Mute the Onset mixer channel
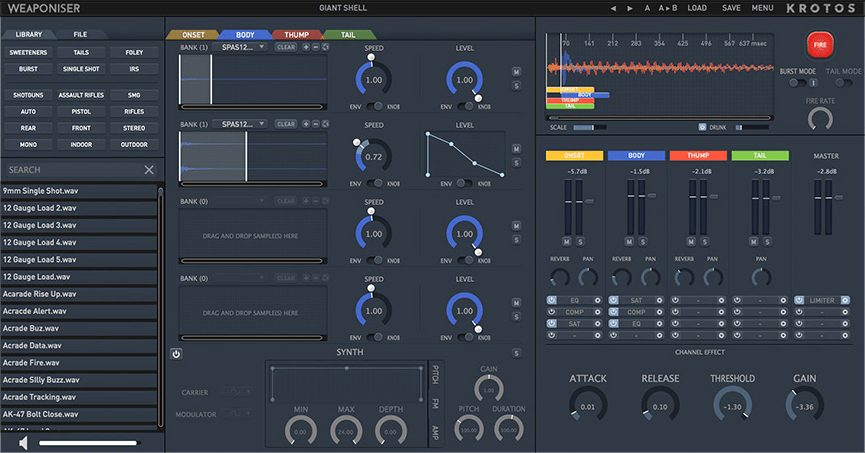This screenshot has width=865, height=453. [566, 242]
